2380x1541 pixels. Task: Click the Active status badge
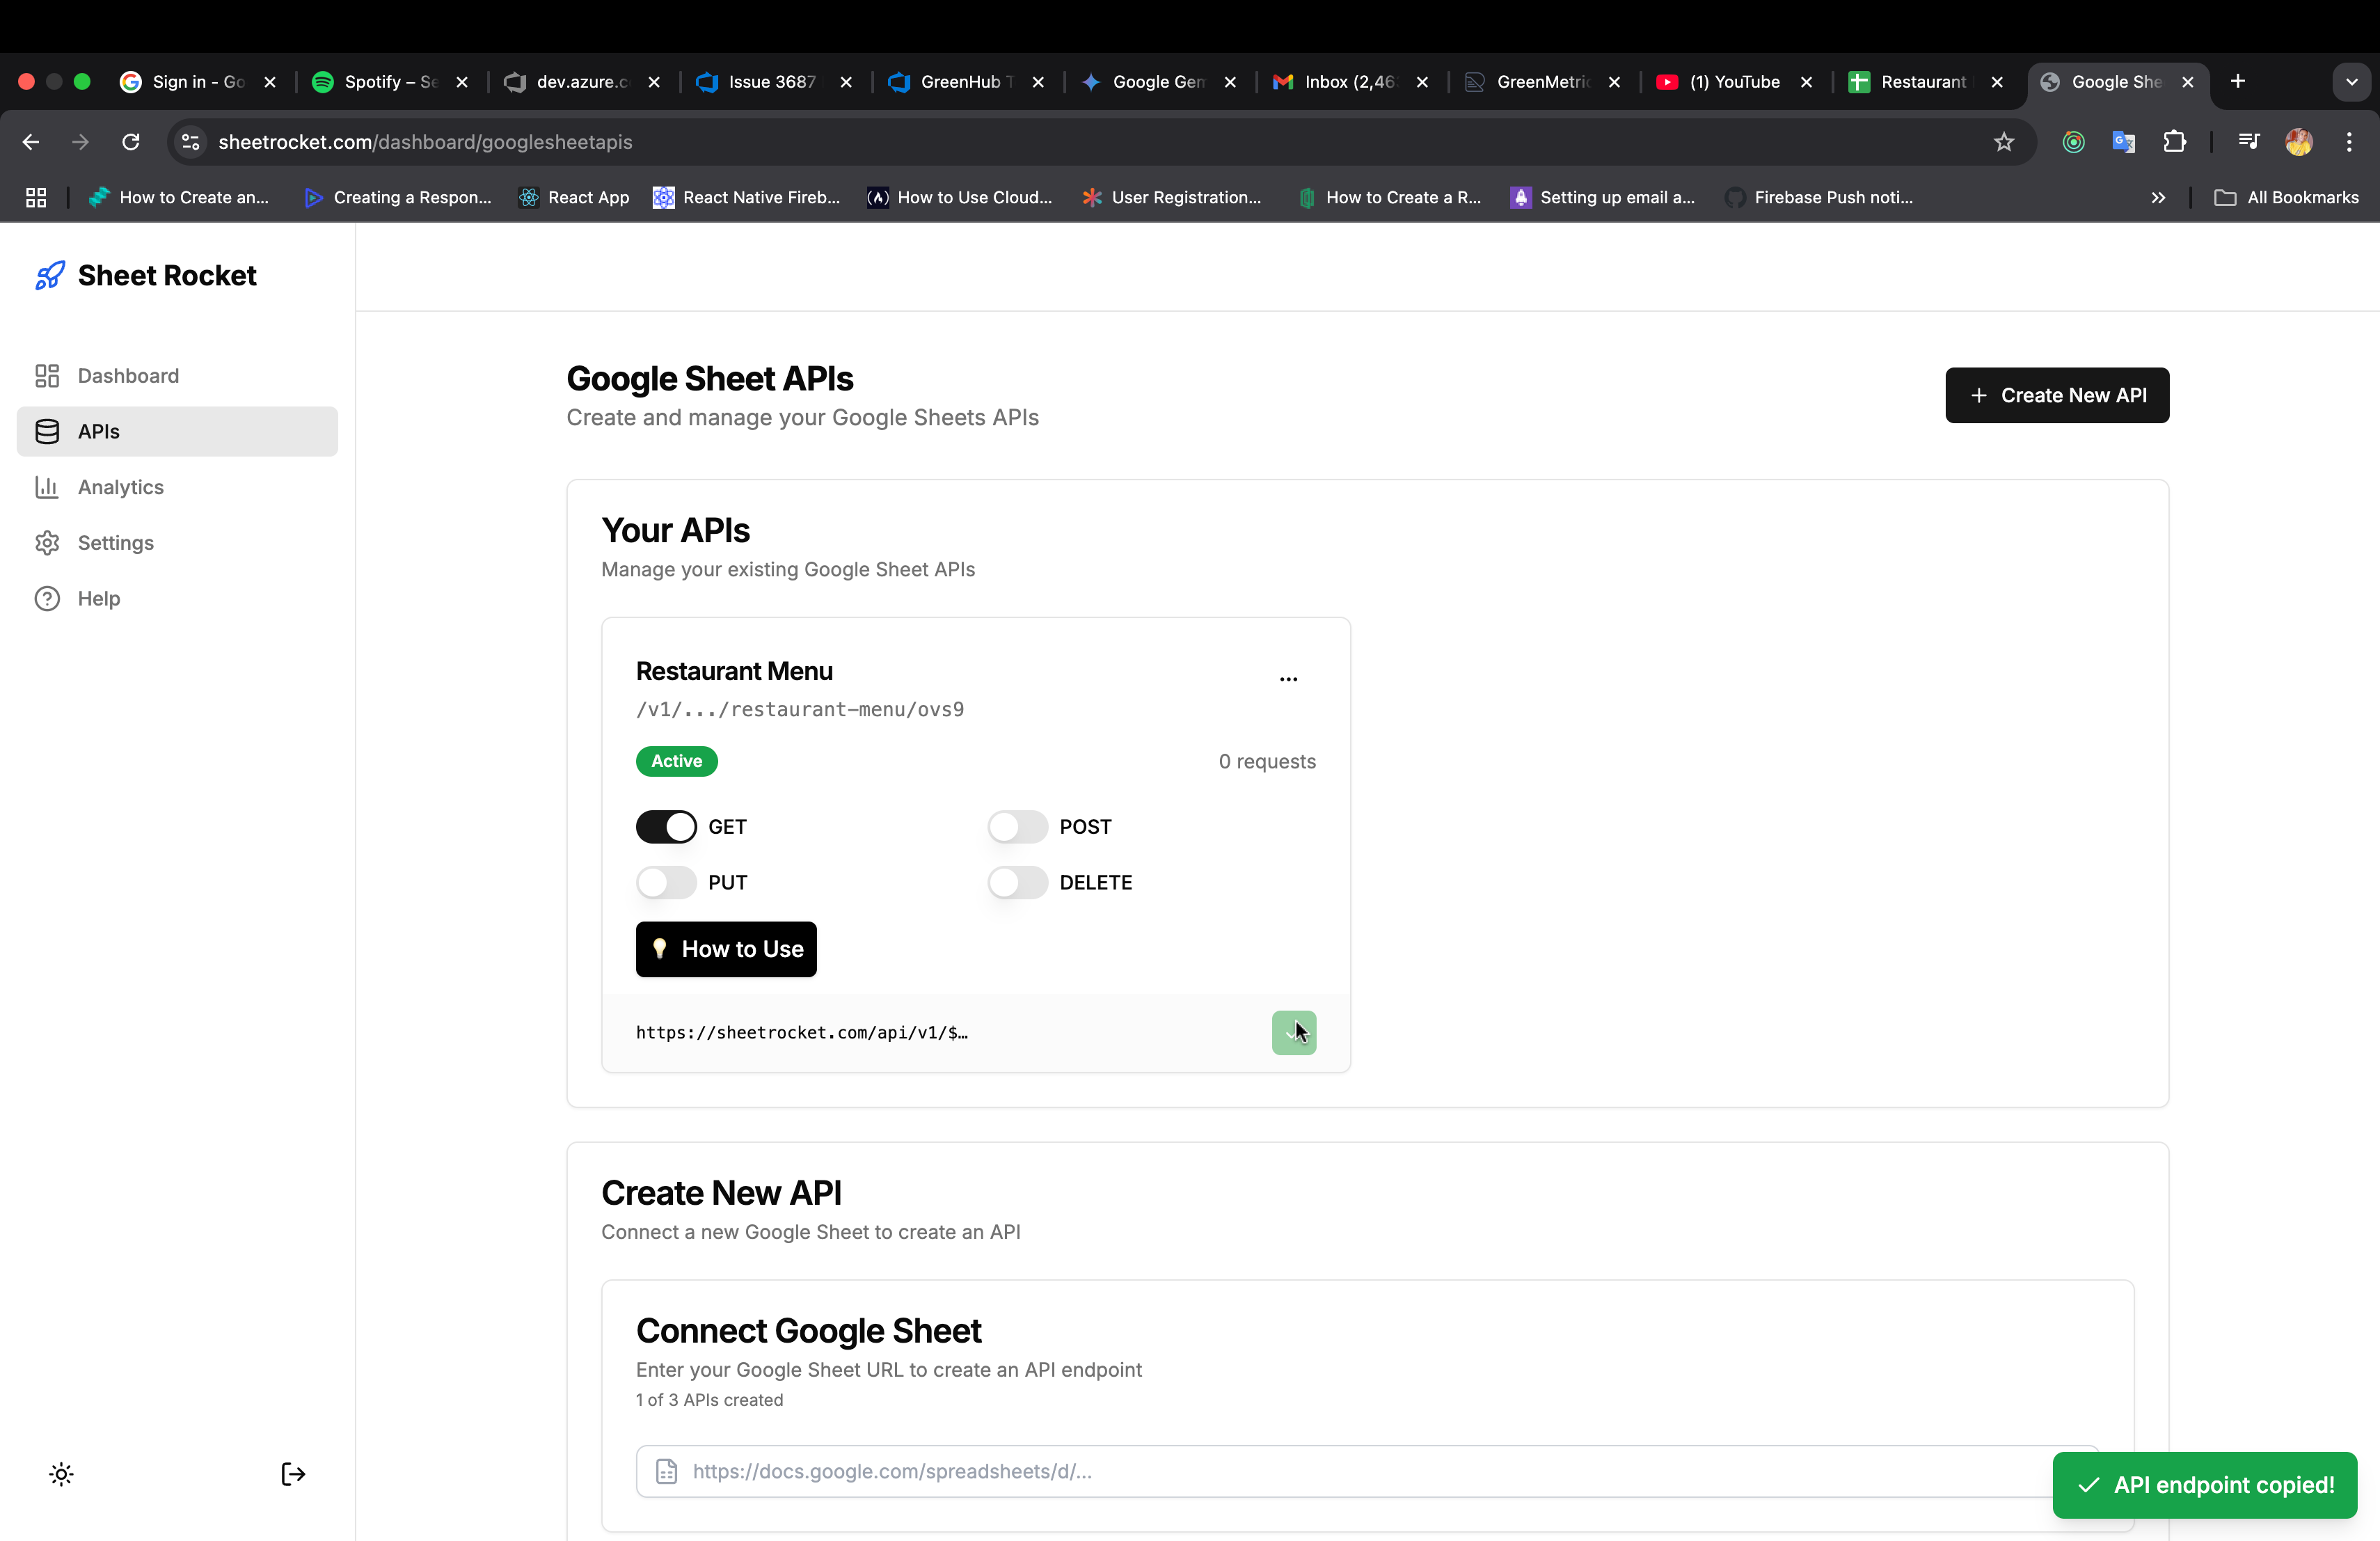[x=677, y=761]
